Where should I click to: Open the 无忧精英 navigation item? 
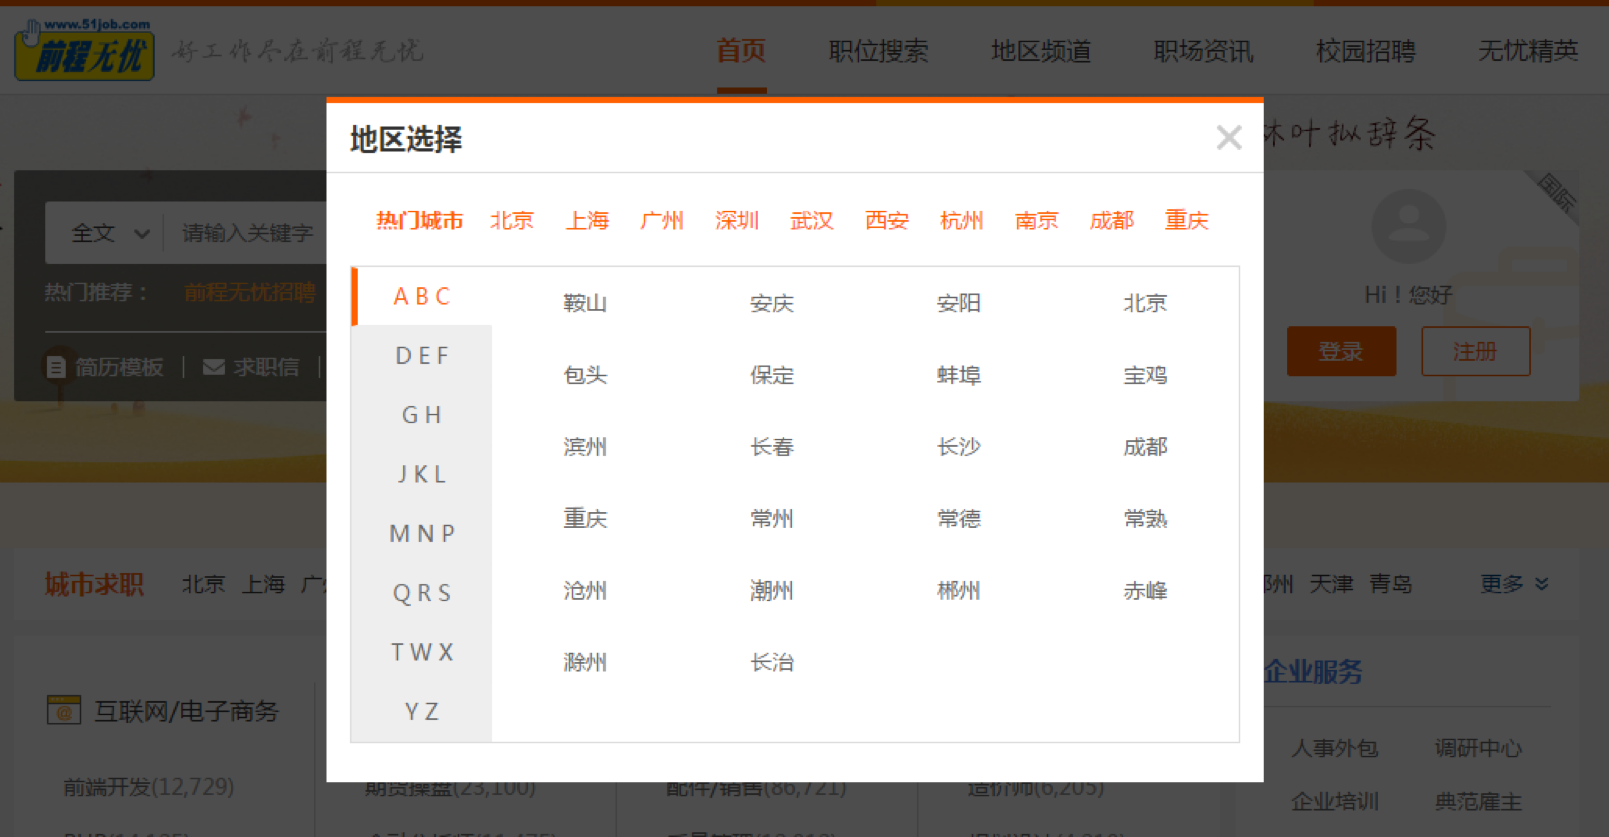click(1528, 51)
